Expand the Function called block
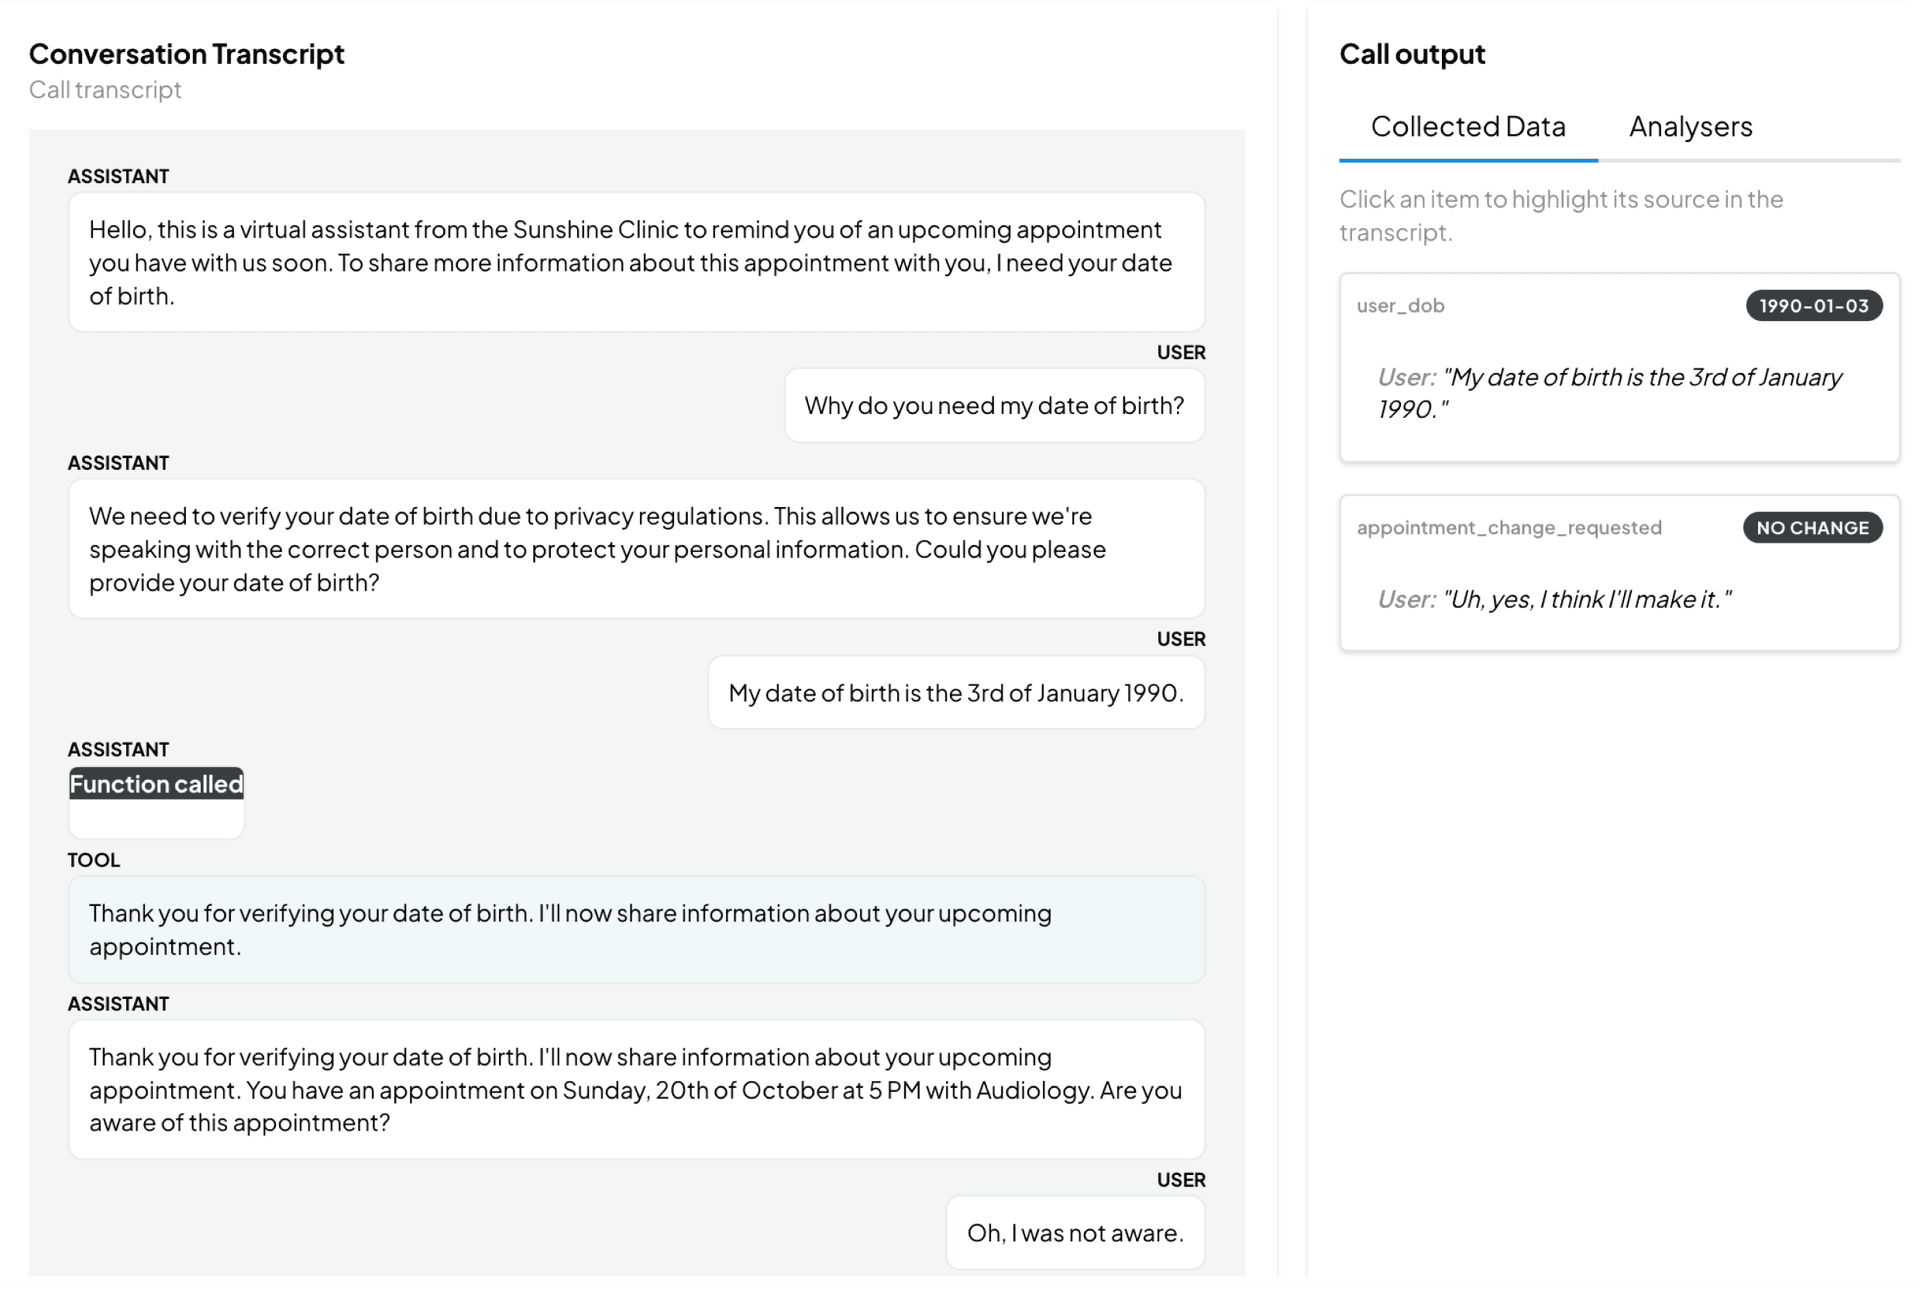The width and height of the screenshot is (1920, 1289). click(156, 785)
